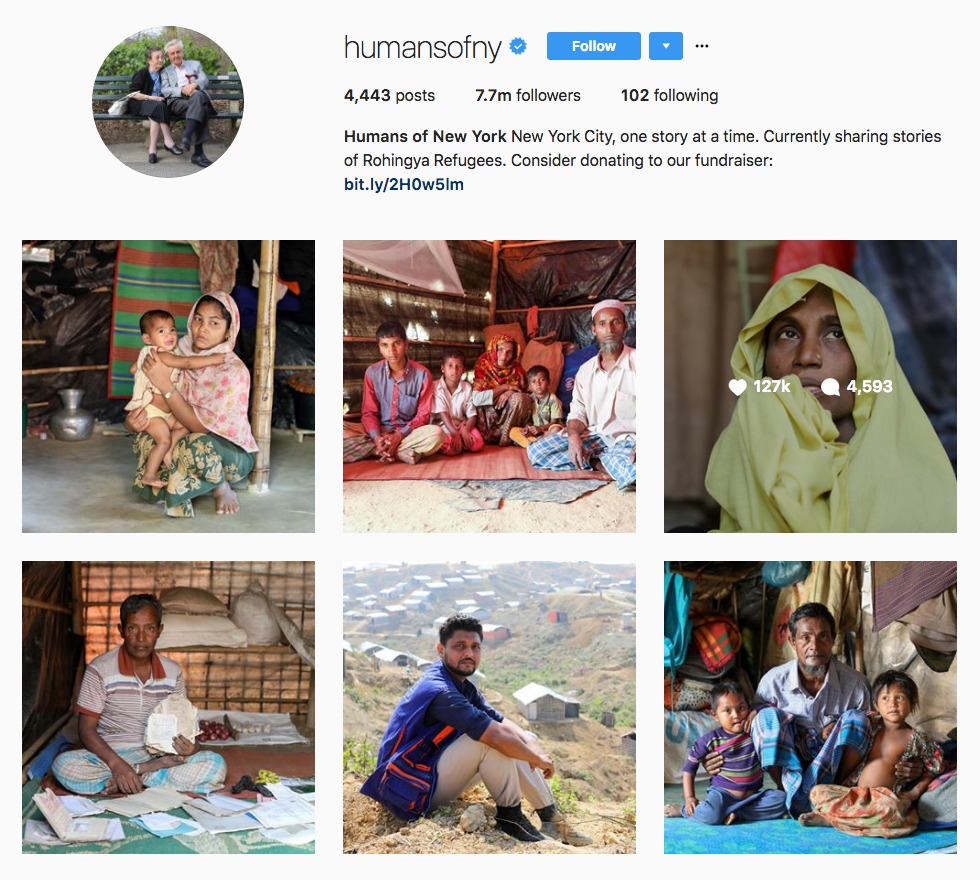Click the 4,593 comments count
The image size is (980, 880).
click(869, 387)
